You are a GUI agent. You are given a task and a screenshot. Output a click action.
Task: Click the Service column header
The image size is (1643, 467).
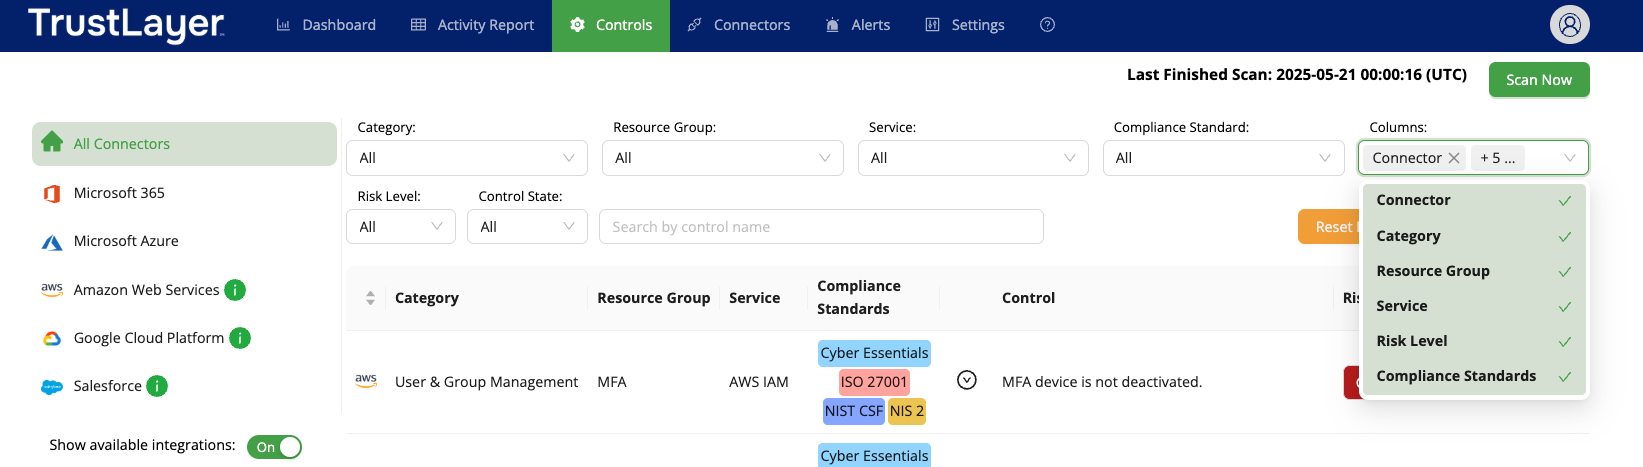tap(754, 298)
